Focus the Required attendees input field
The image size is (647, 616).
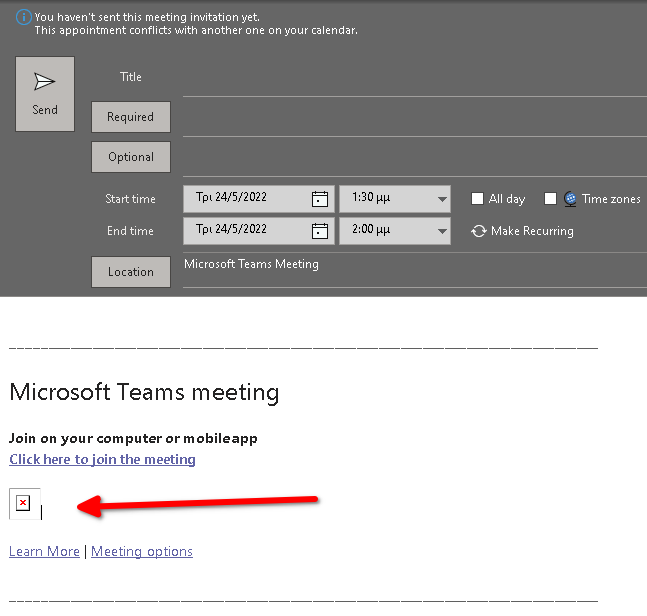(415, 119)
